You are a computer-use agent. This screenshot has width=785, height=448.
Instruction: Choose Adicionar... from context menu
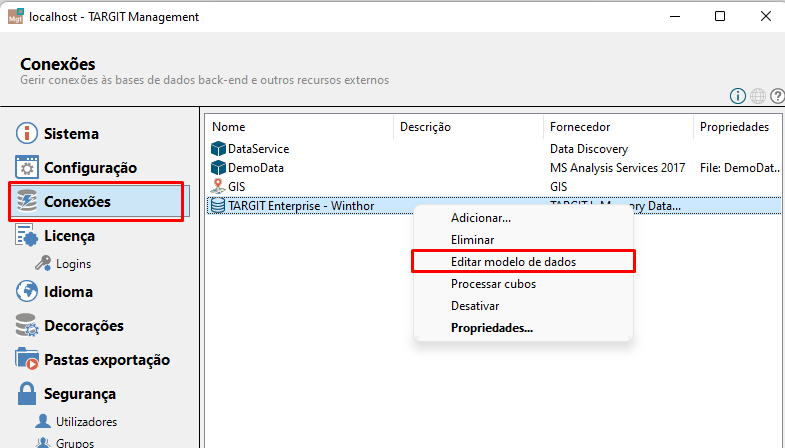pyautogui.click(x=481, y=218)
